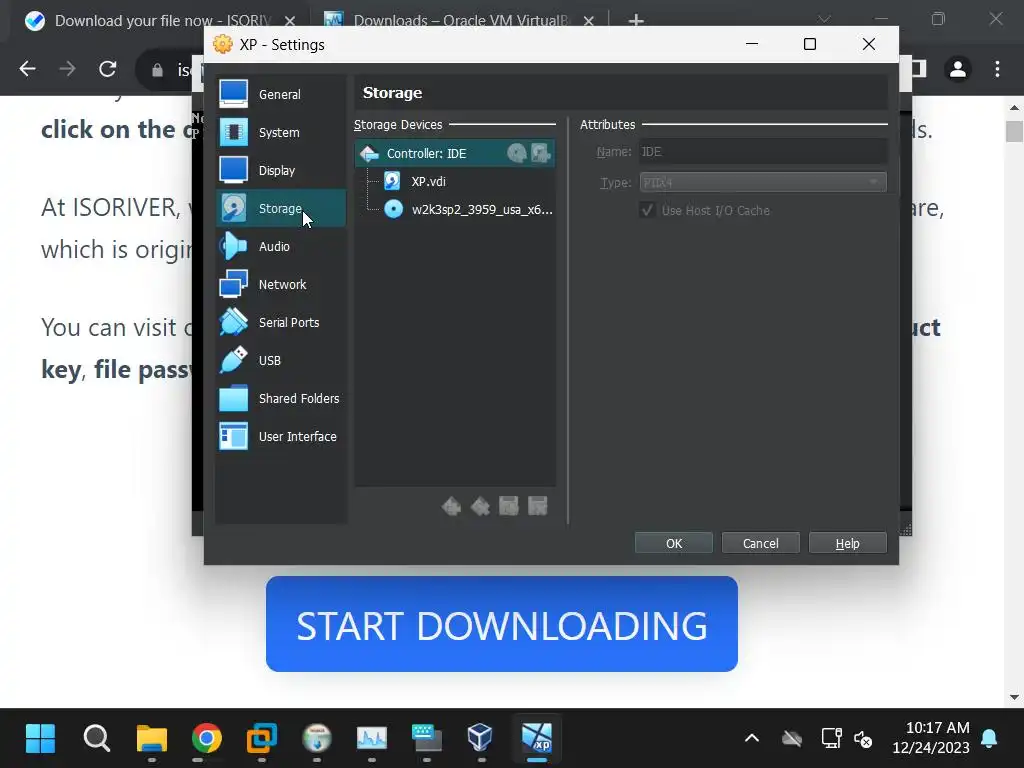Click Cancel in the settings dialog
This screenshot has width=1024, height=768.
[x=761, y=543]
